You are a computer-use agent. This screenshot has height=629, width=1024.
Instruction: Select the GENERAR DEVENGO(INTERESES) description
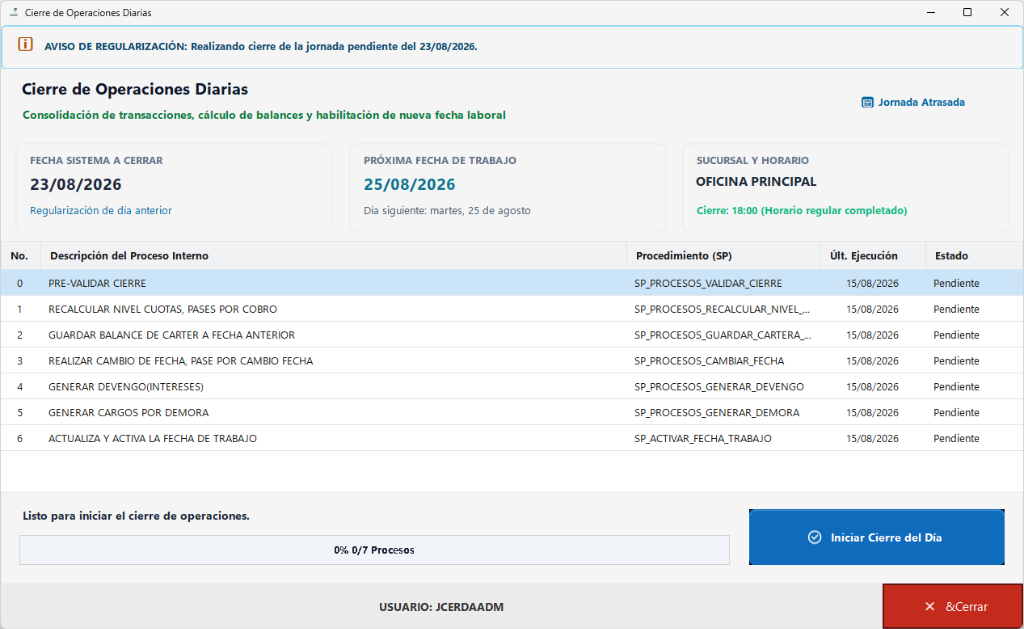pyautogui.click(x=126, y=387)
